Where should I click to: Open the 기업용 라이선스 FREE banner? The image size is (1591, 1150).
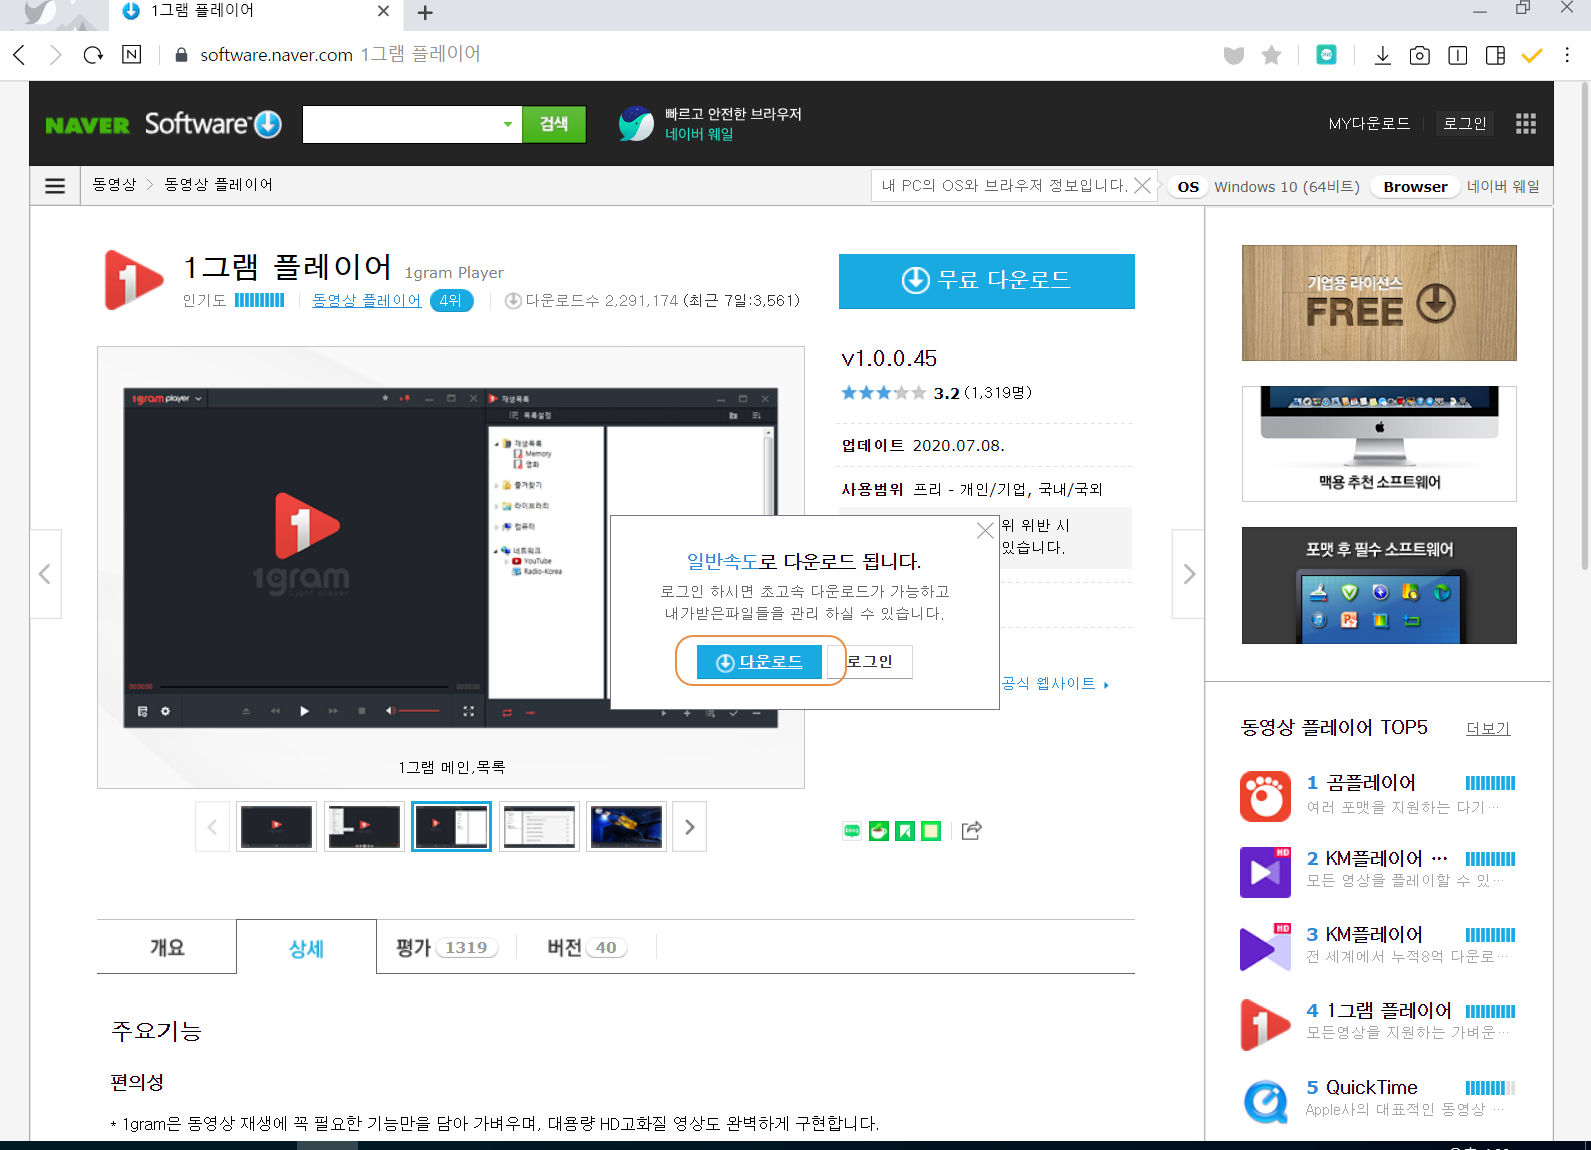coord(1379,303)
